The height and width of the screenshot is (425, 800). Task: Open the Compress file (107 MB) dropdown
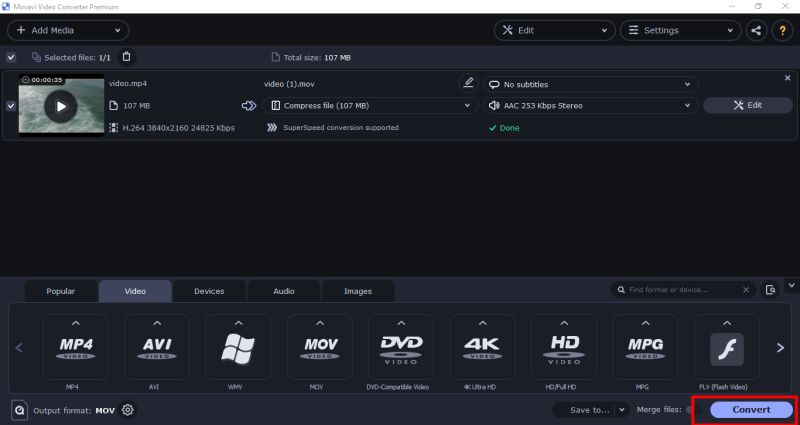[370, 106]
